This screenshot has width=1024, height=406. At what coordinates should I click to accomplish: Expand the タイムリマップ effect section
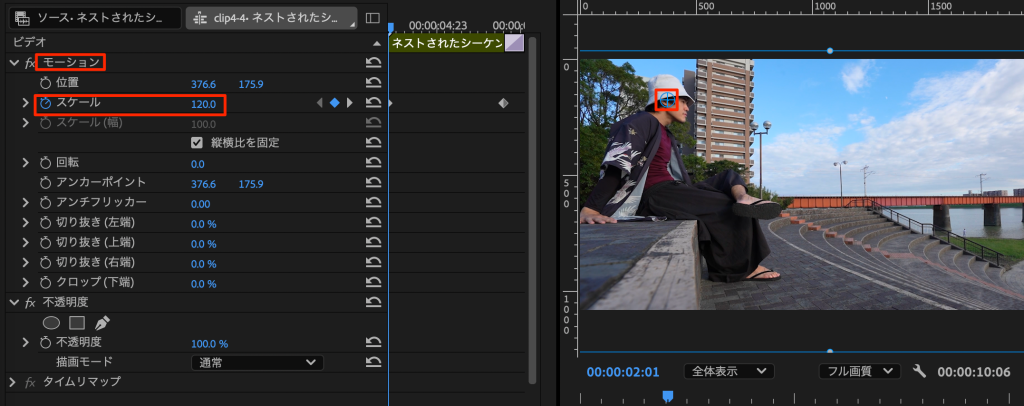(13, 382)
